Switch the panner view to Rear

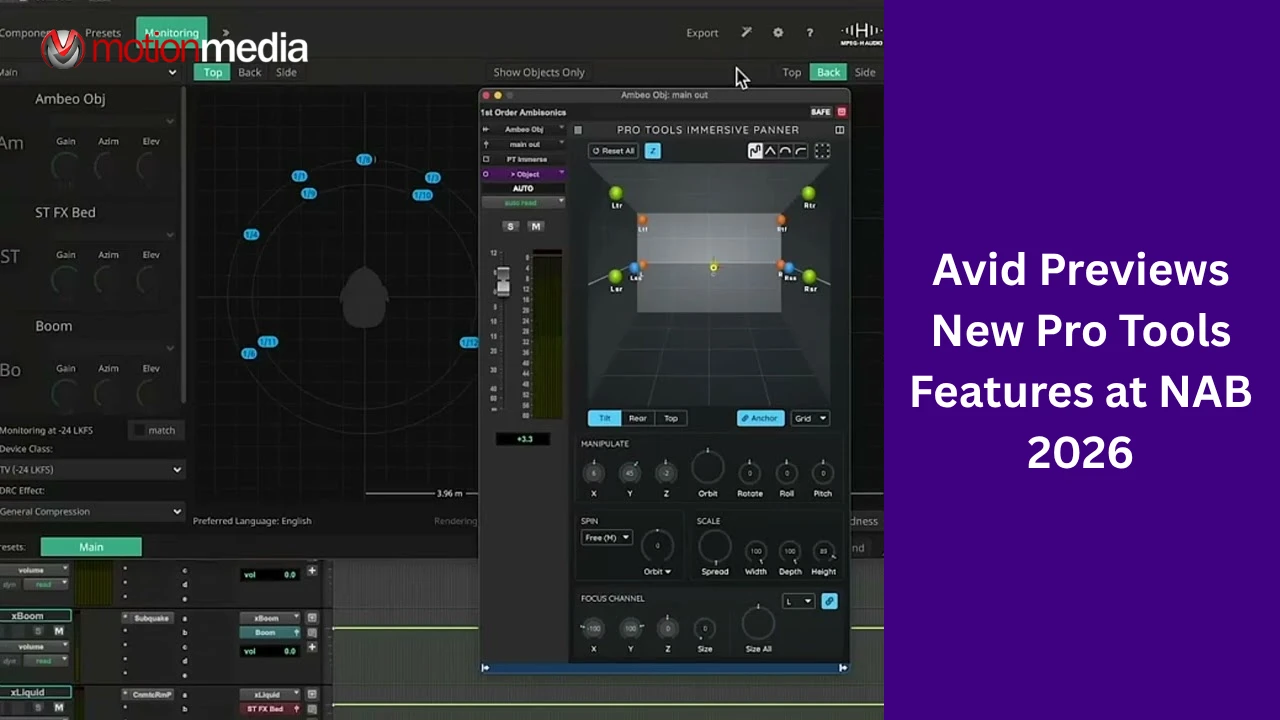(x=639, y=418)
